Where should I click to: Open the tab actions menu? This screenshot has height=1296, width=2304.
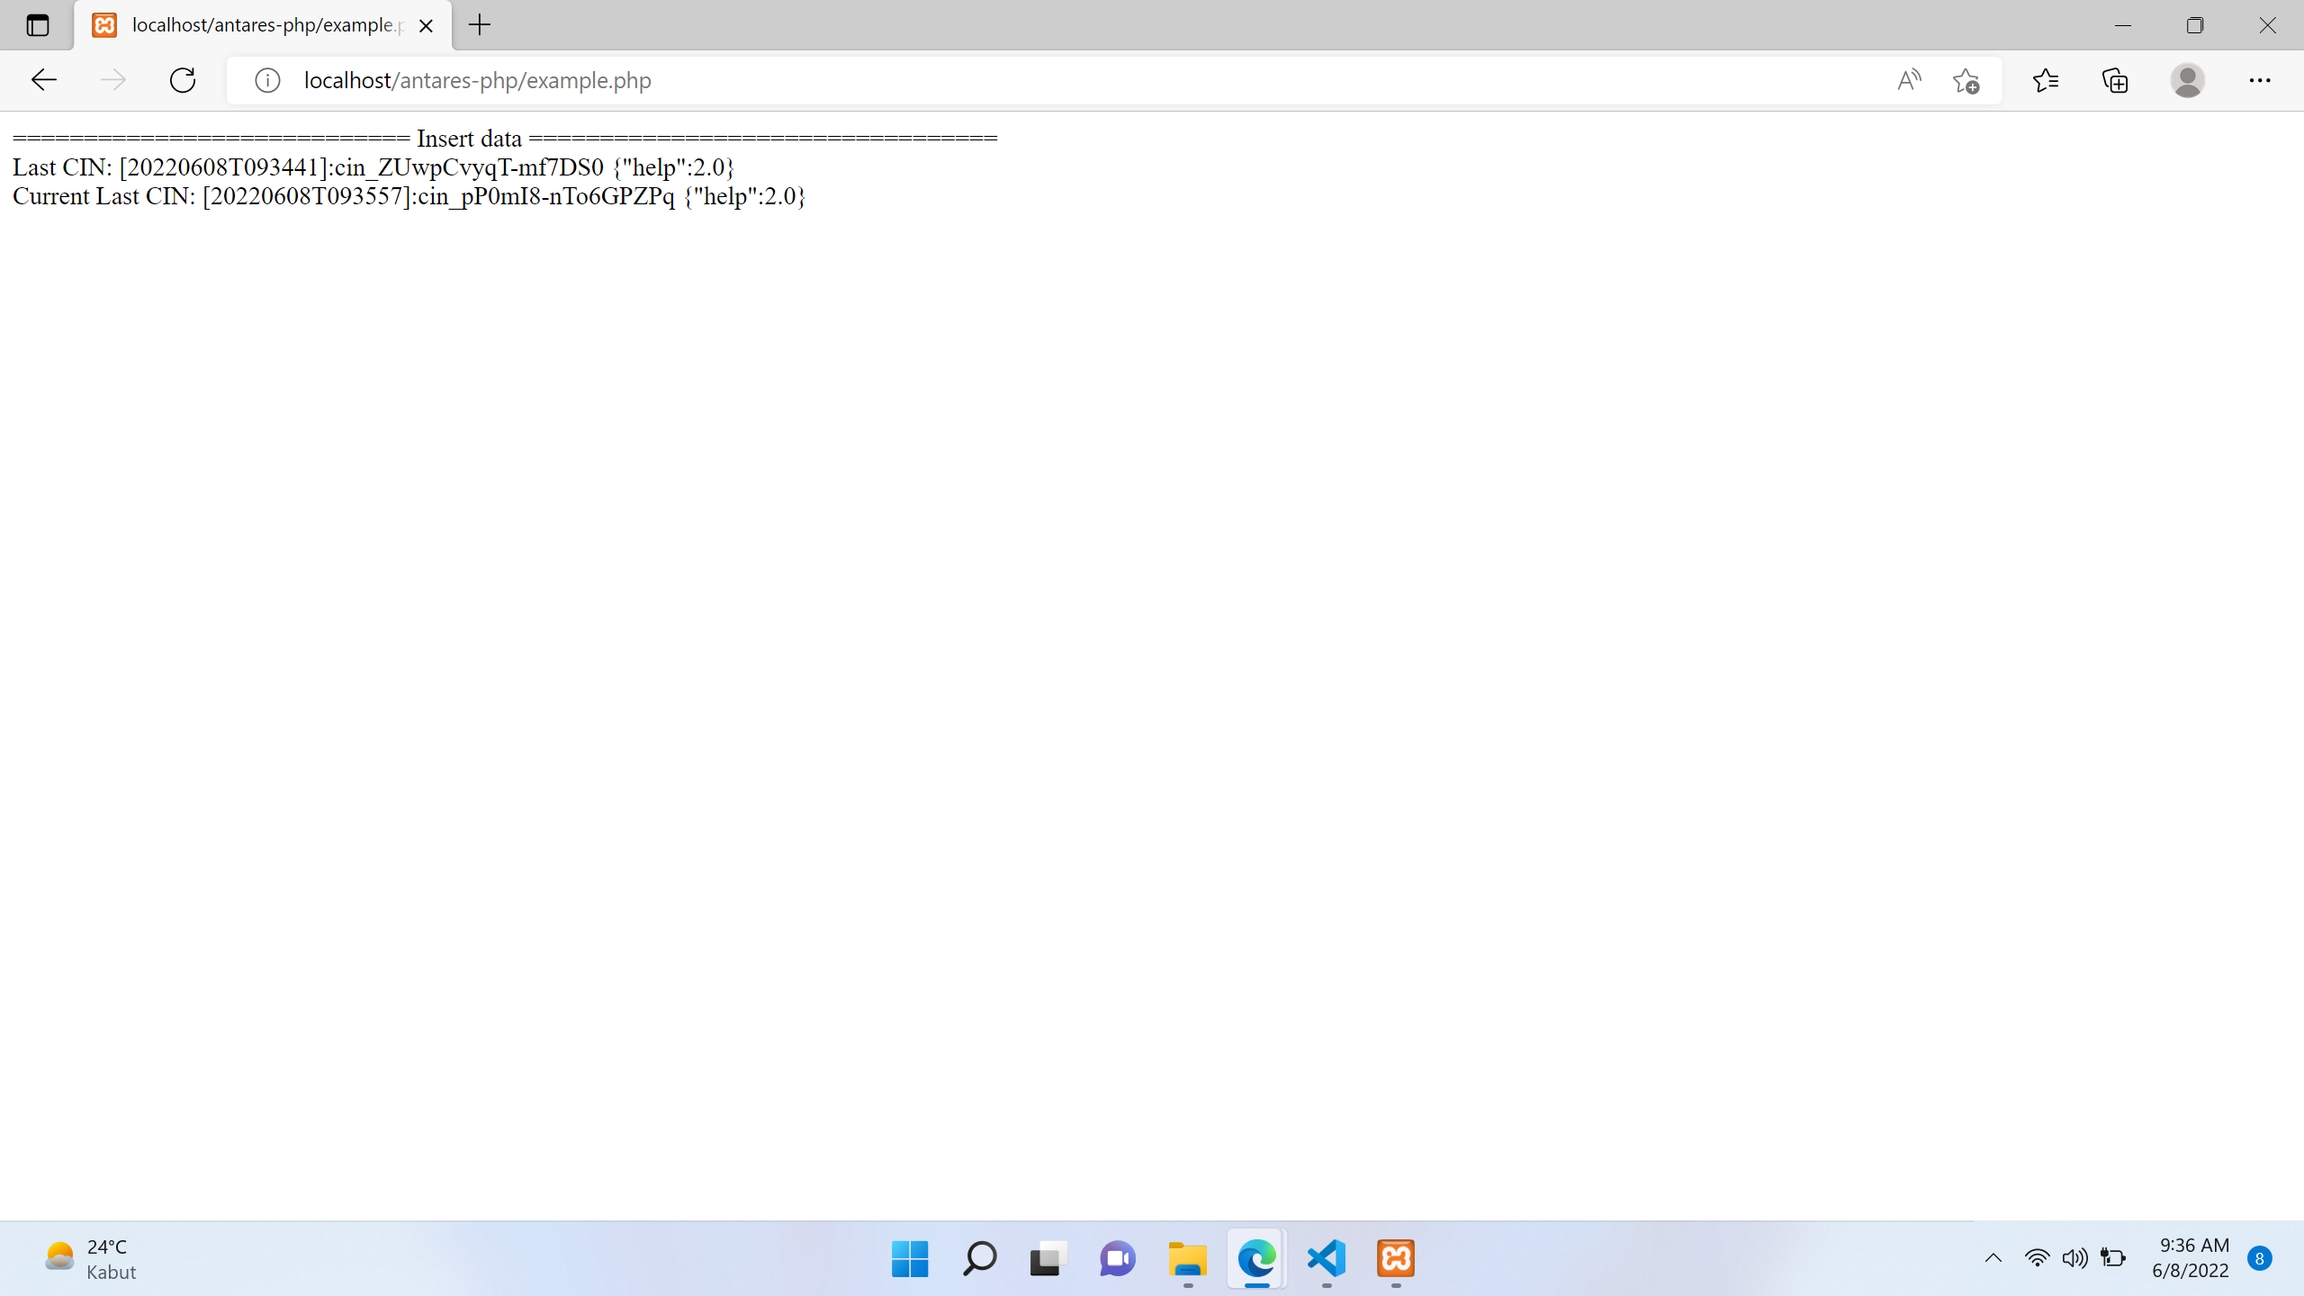pyautogui.click(x=37, y=25)
